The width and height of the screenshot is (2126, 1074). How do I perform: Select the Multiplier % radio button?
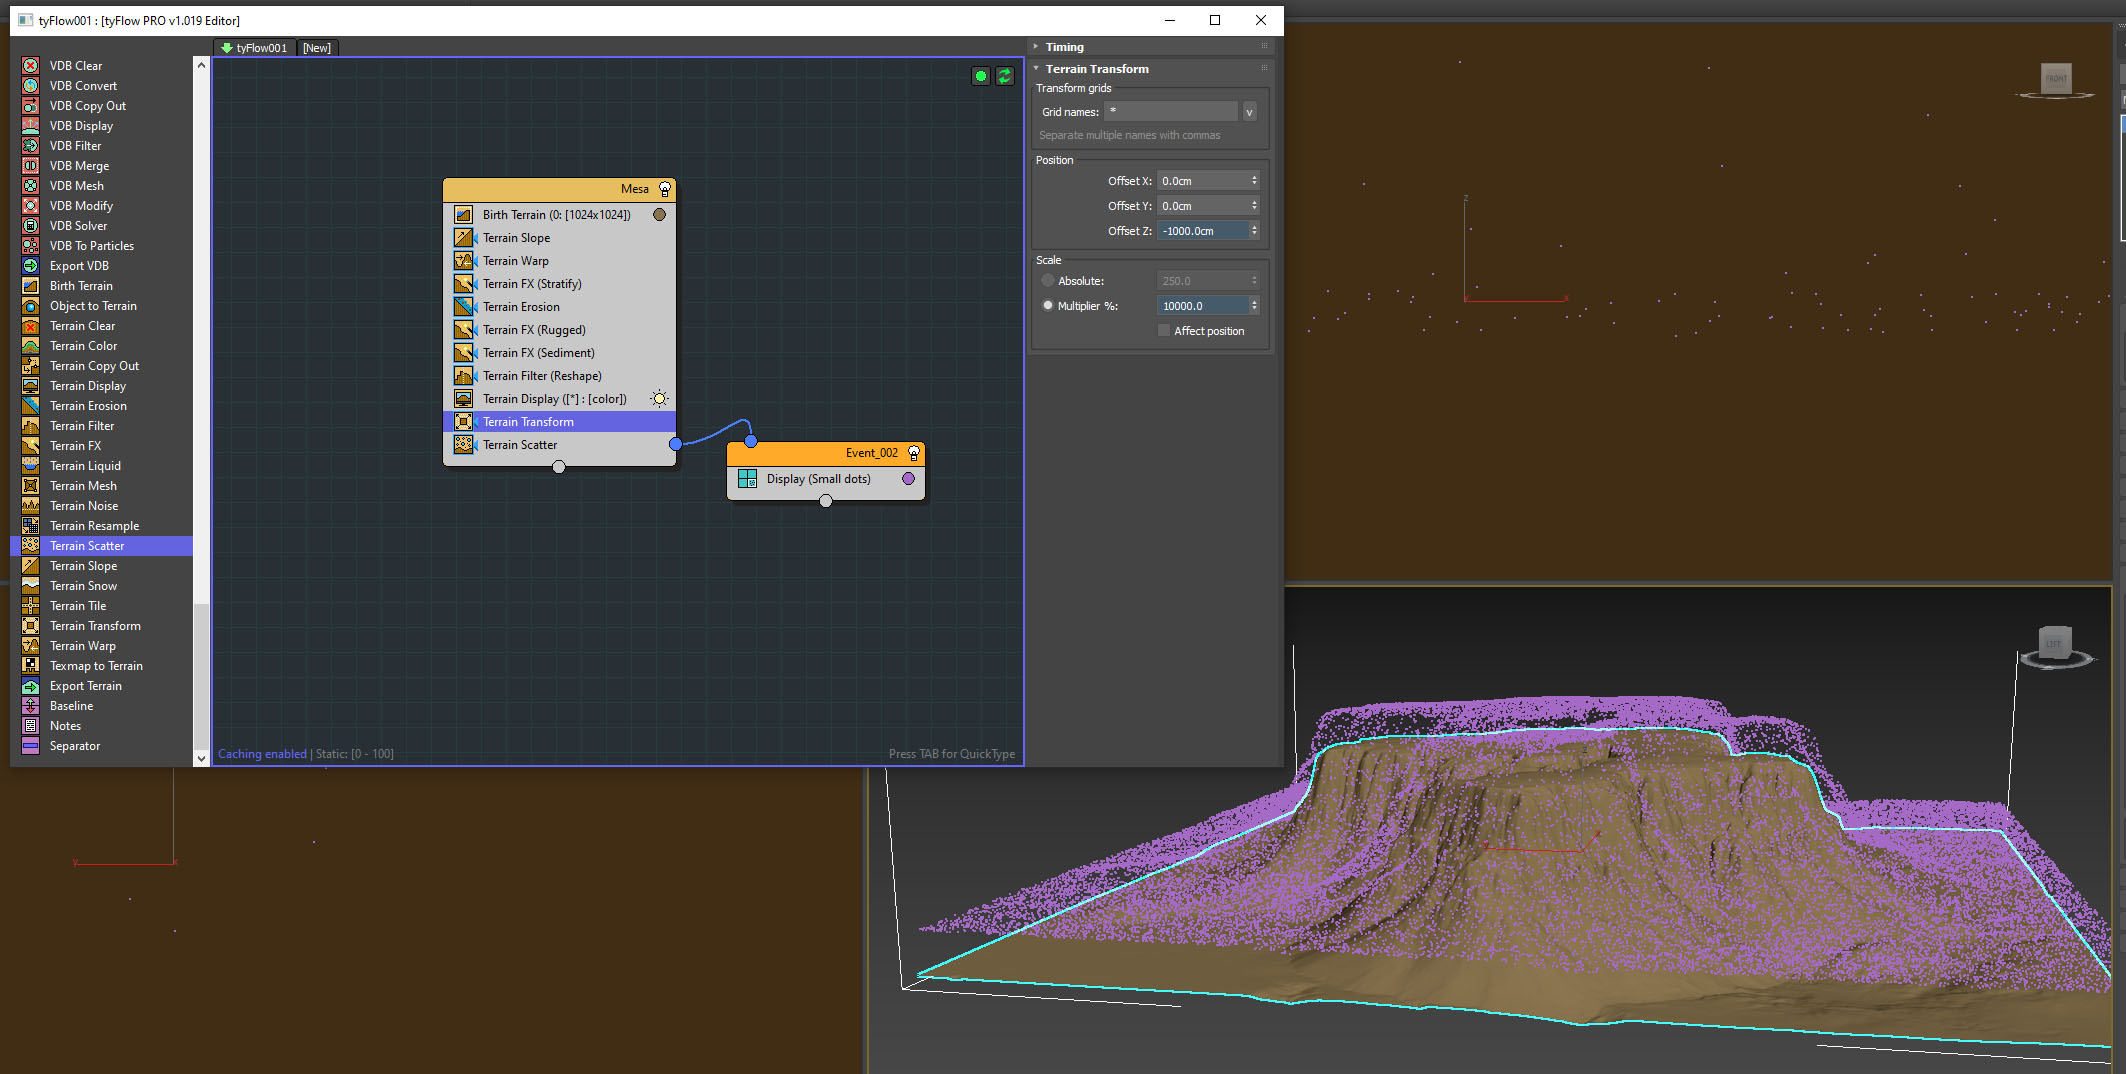[1048, 306]
